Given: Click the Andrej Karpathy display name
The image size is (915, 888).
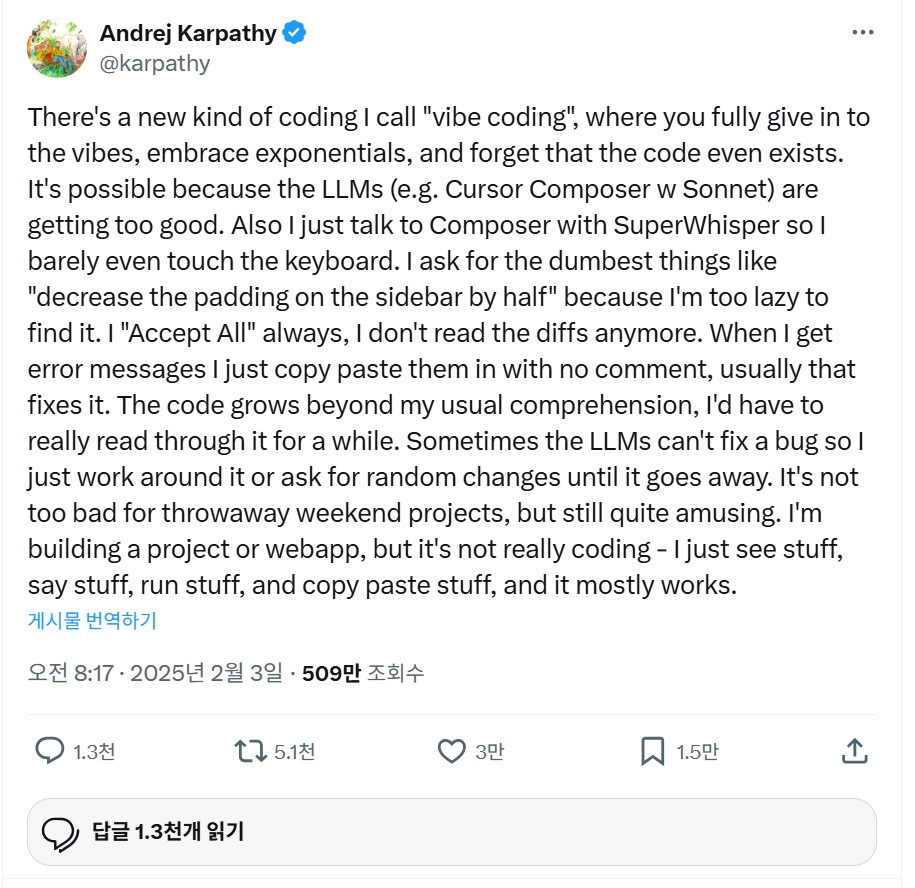Looking at the screenshot, I should 188,33.
